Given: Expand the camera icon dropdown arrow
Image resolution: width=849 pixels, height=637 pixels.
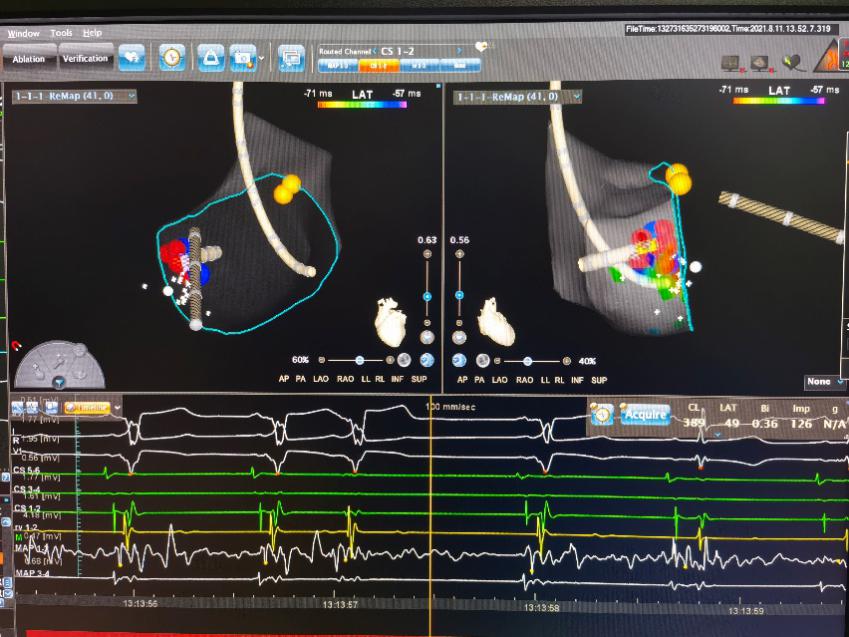Looking at the screenshot, I should (x=261, y=58).
